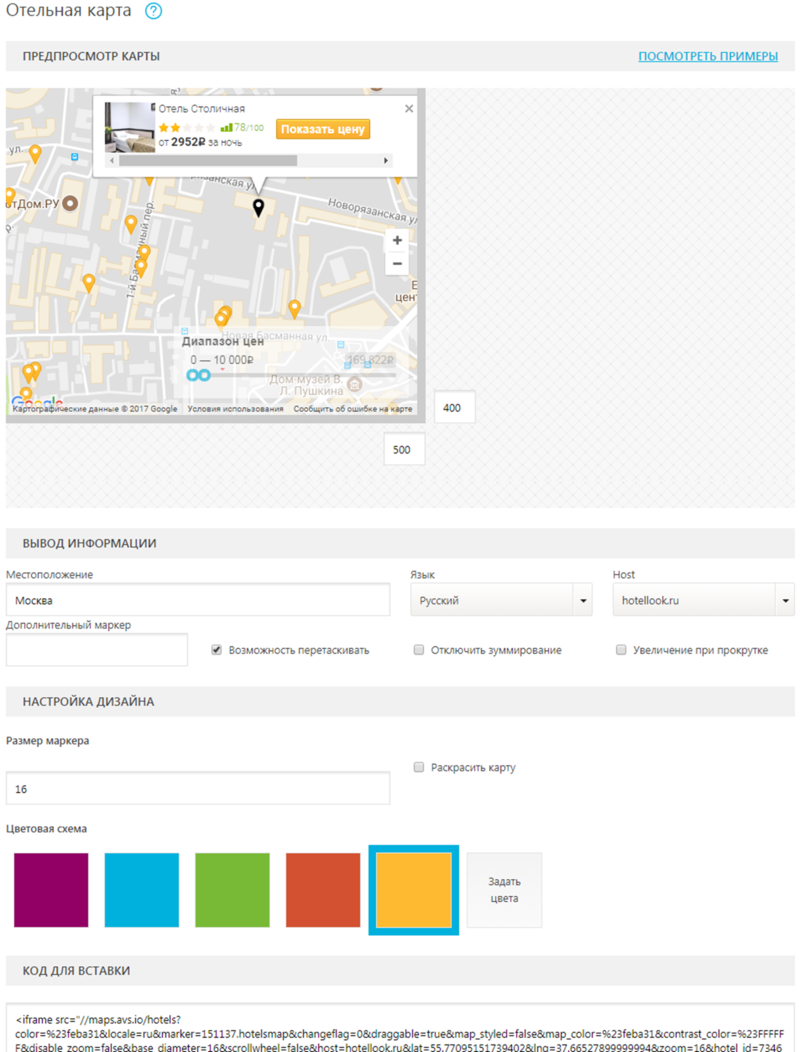Screen dimensions: 800x1052
Task: Check the Раскрасить карту option
Action: [419, 768]
